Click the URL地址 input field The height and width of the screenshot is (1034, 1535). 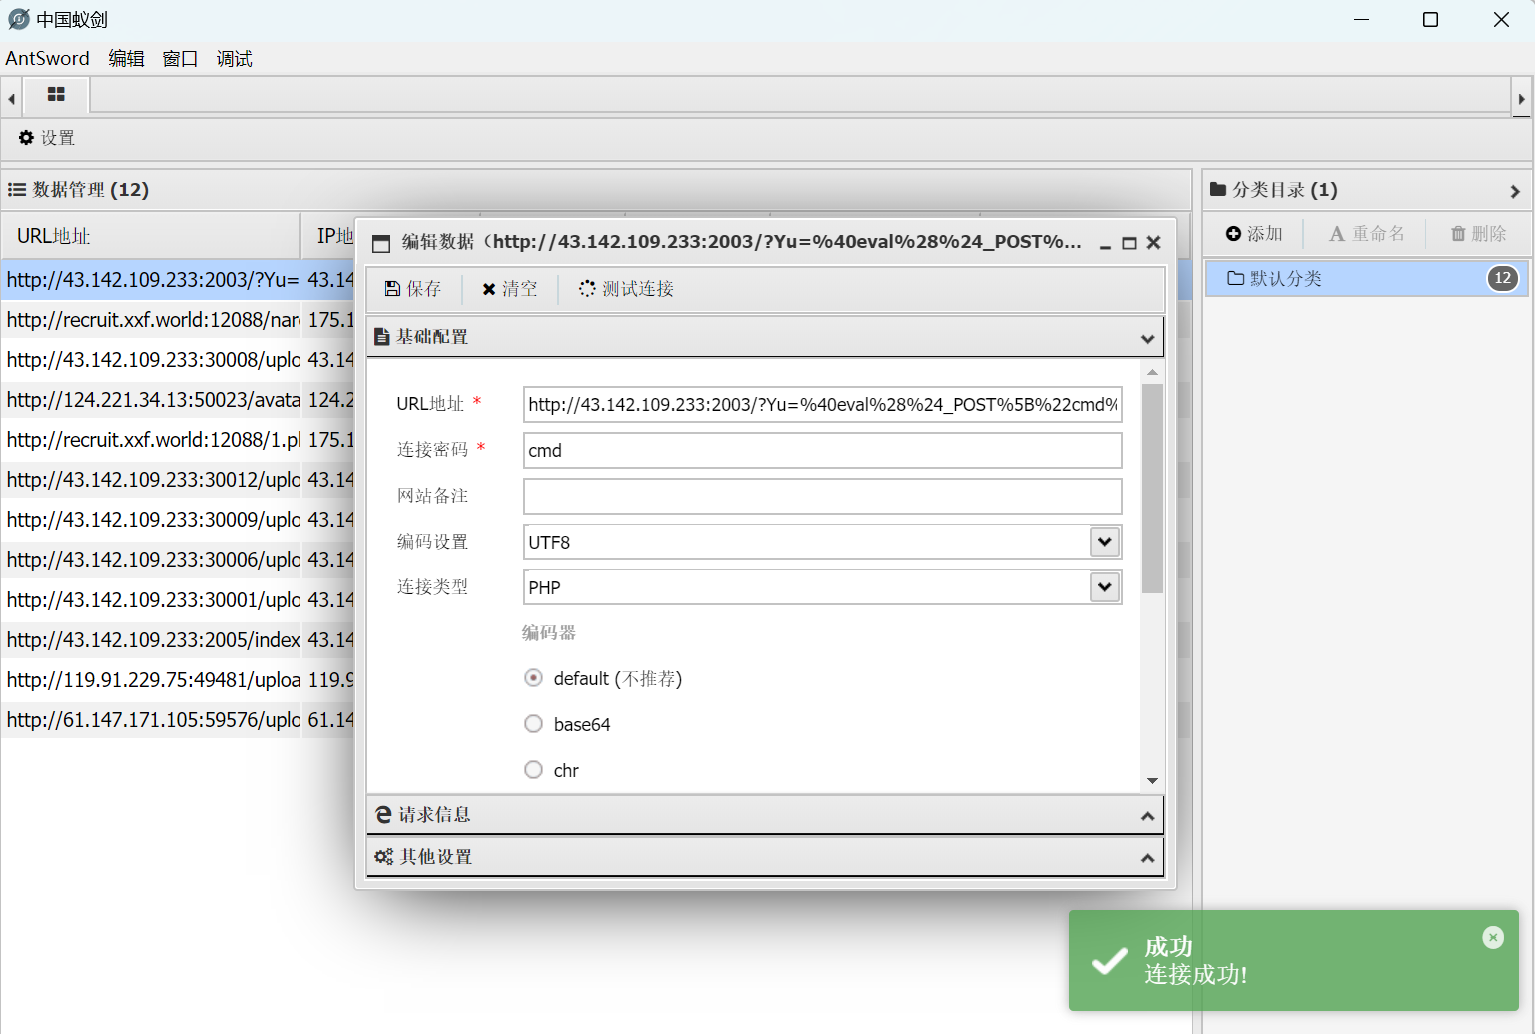(x=822, y=405)
